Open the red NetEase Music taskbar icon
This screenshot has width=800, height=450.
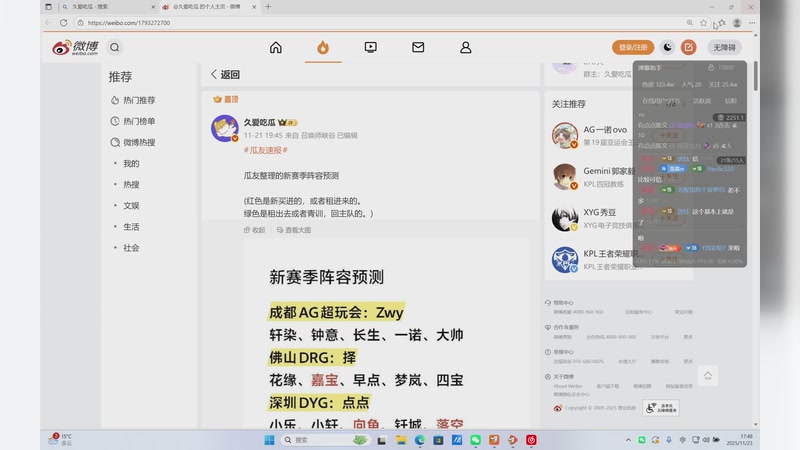(531, 440)
